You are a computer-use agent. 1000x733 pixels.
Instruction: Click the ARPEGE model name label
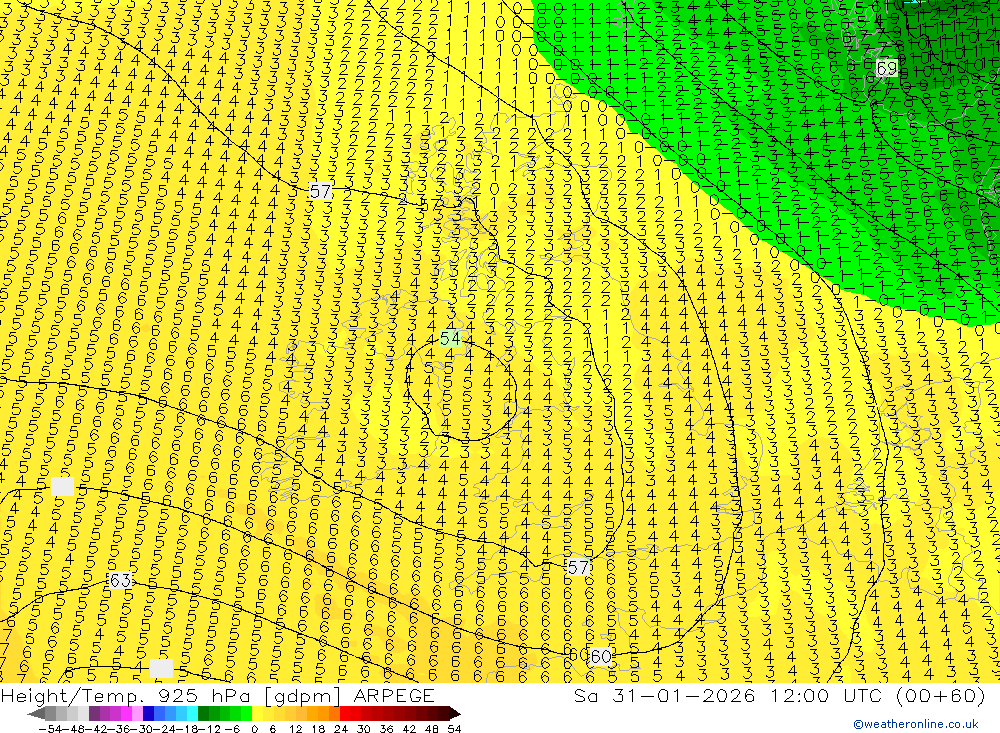tap(393, 695)
